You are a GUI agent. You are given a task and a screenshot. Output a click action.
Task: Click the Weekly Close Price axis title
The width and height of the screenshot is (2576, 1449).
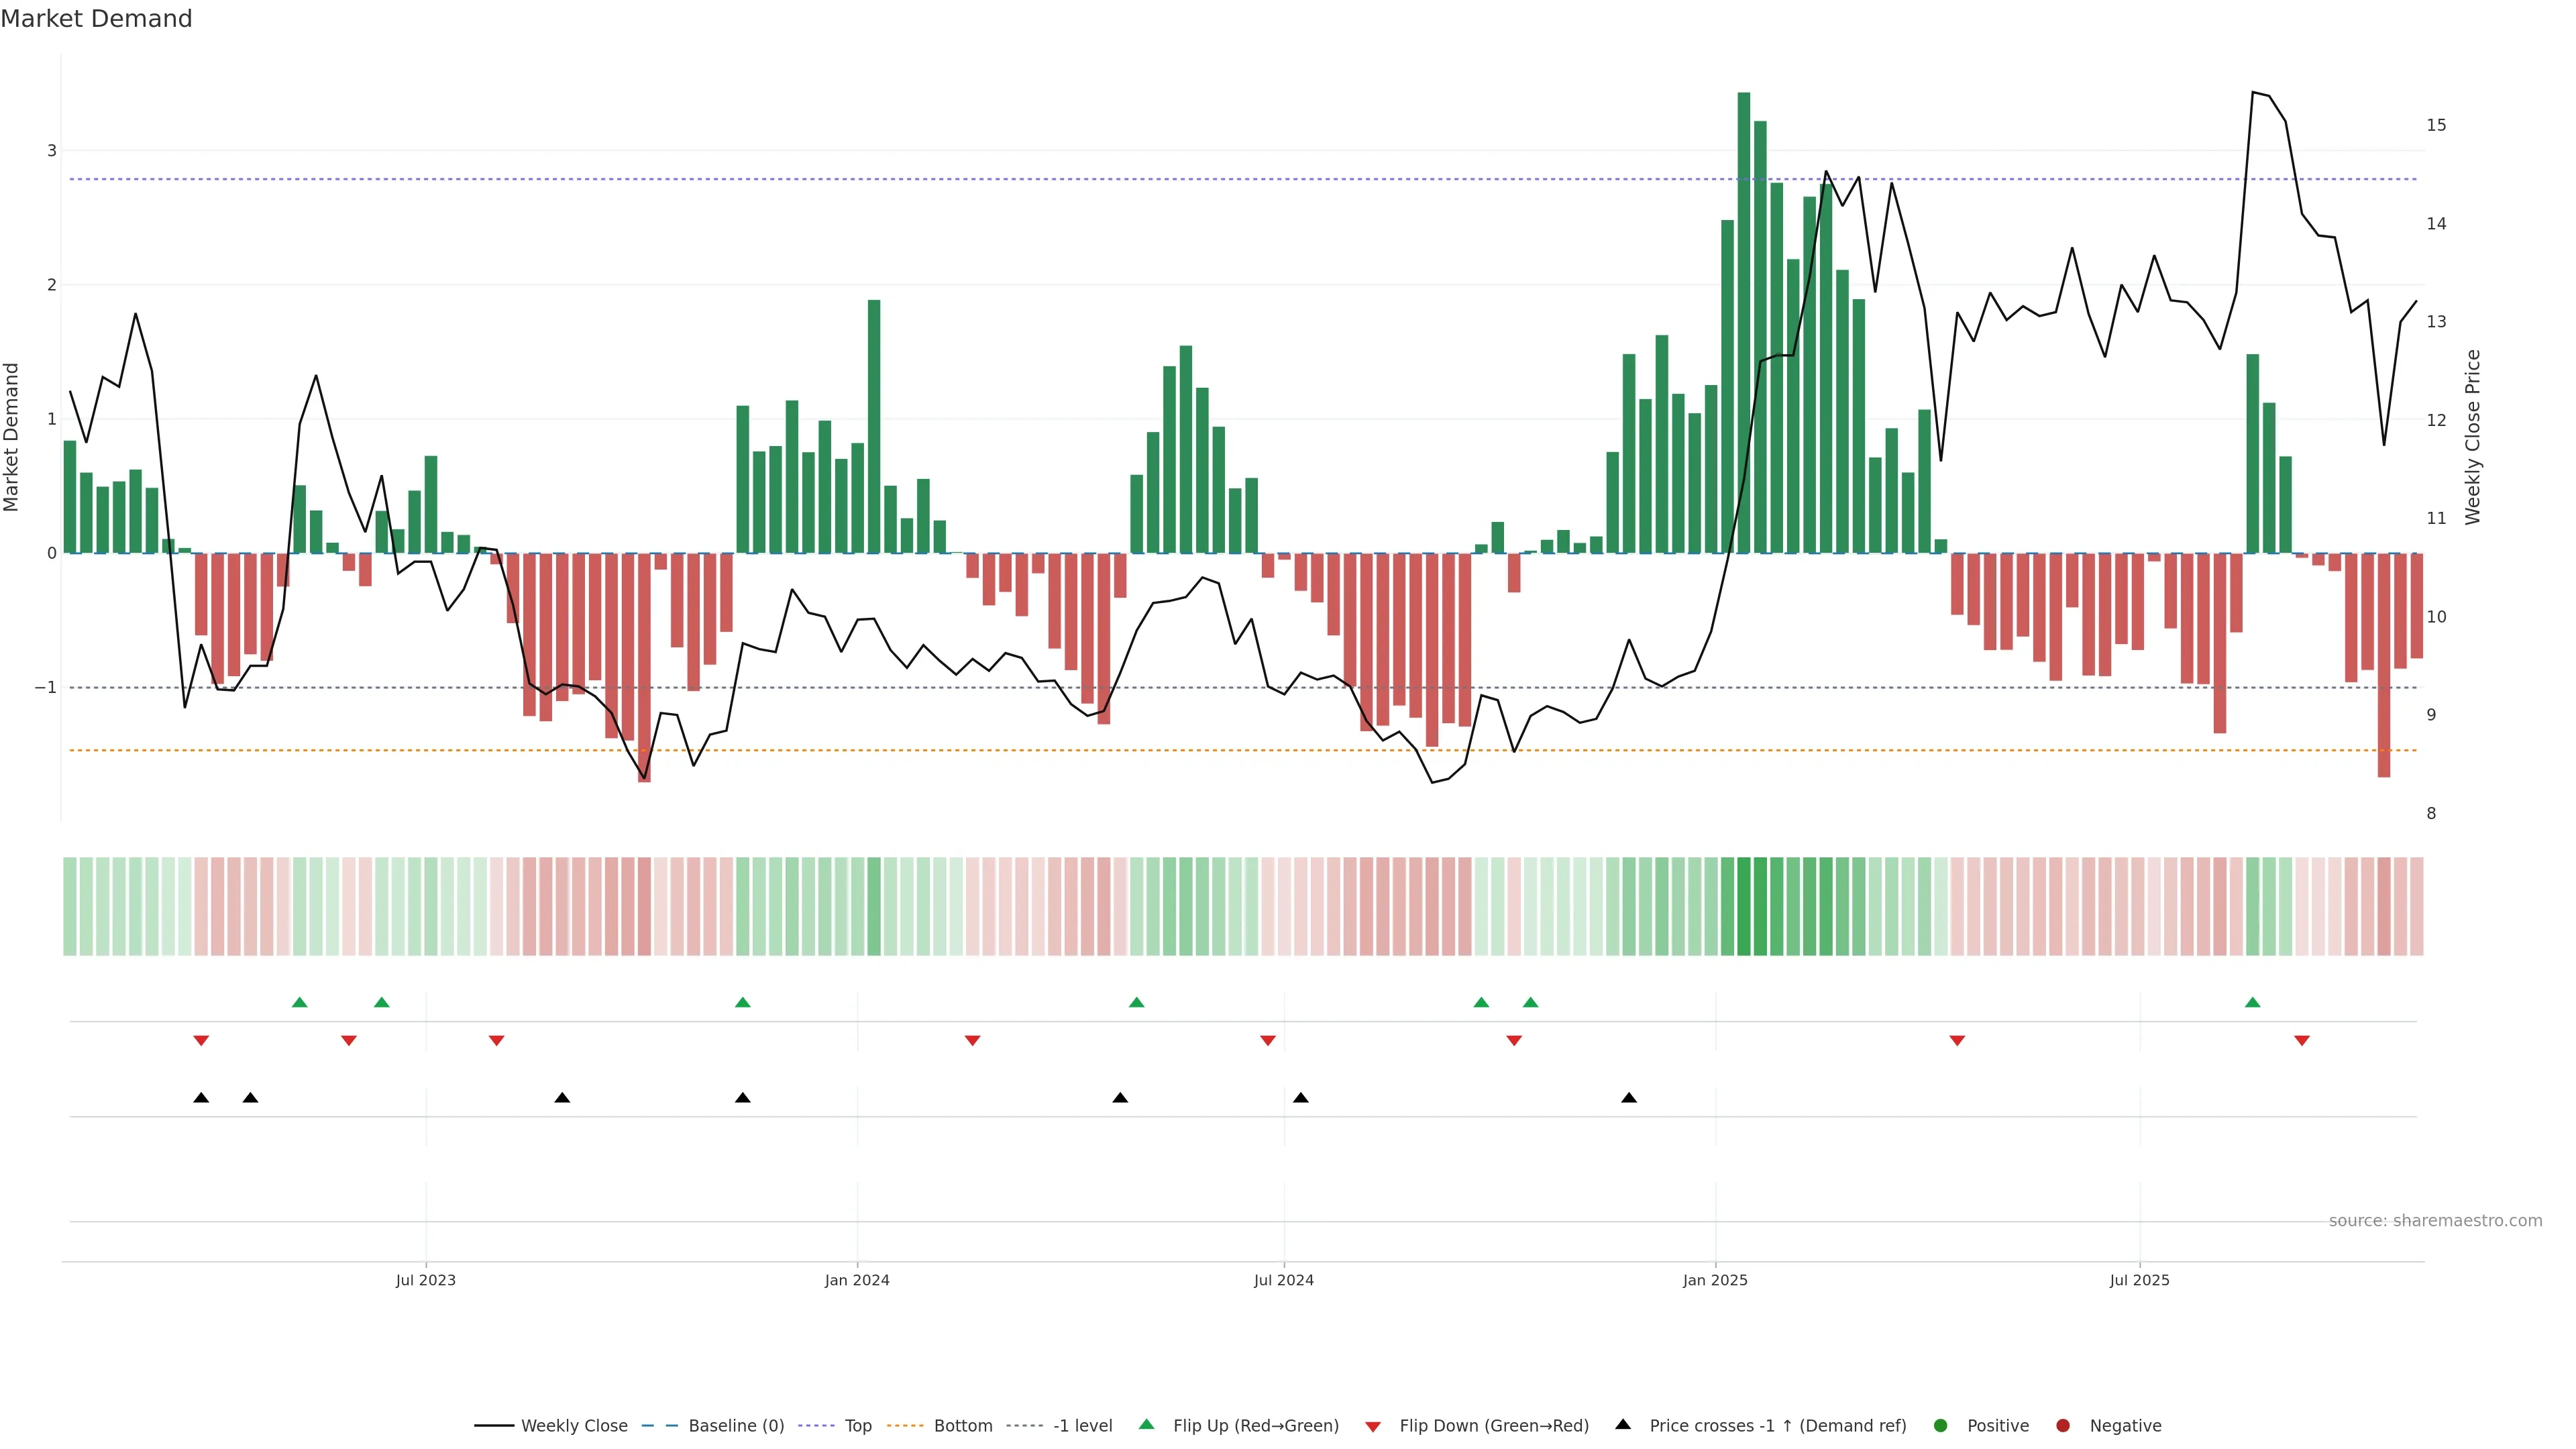coord(2473,437)
